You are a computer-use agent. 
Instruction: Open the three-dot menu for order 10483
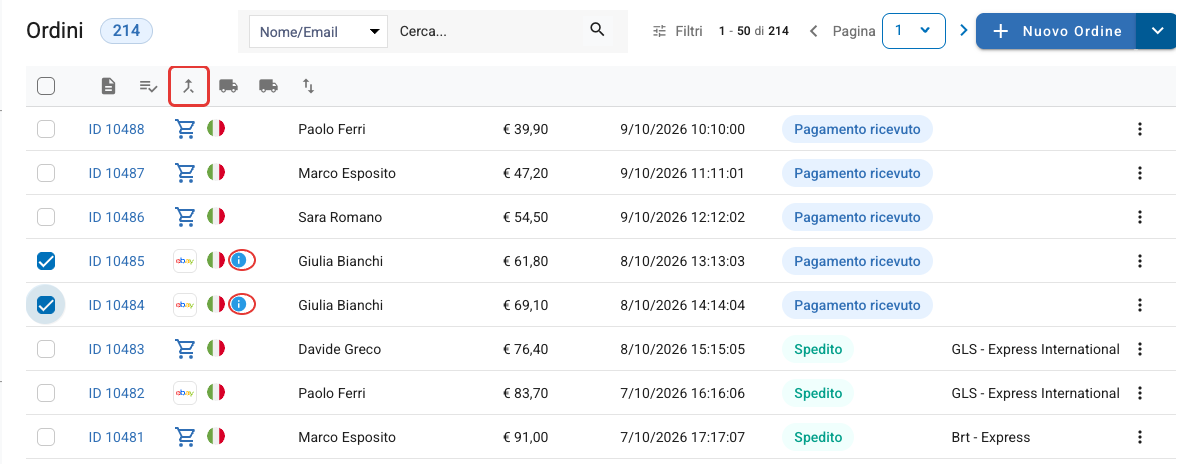(1140, 349)
